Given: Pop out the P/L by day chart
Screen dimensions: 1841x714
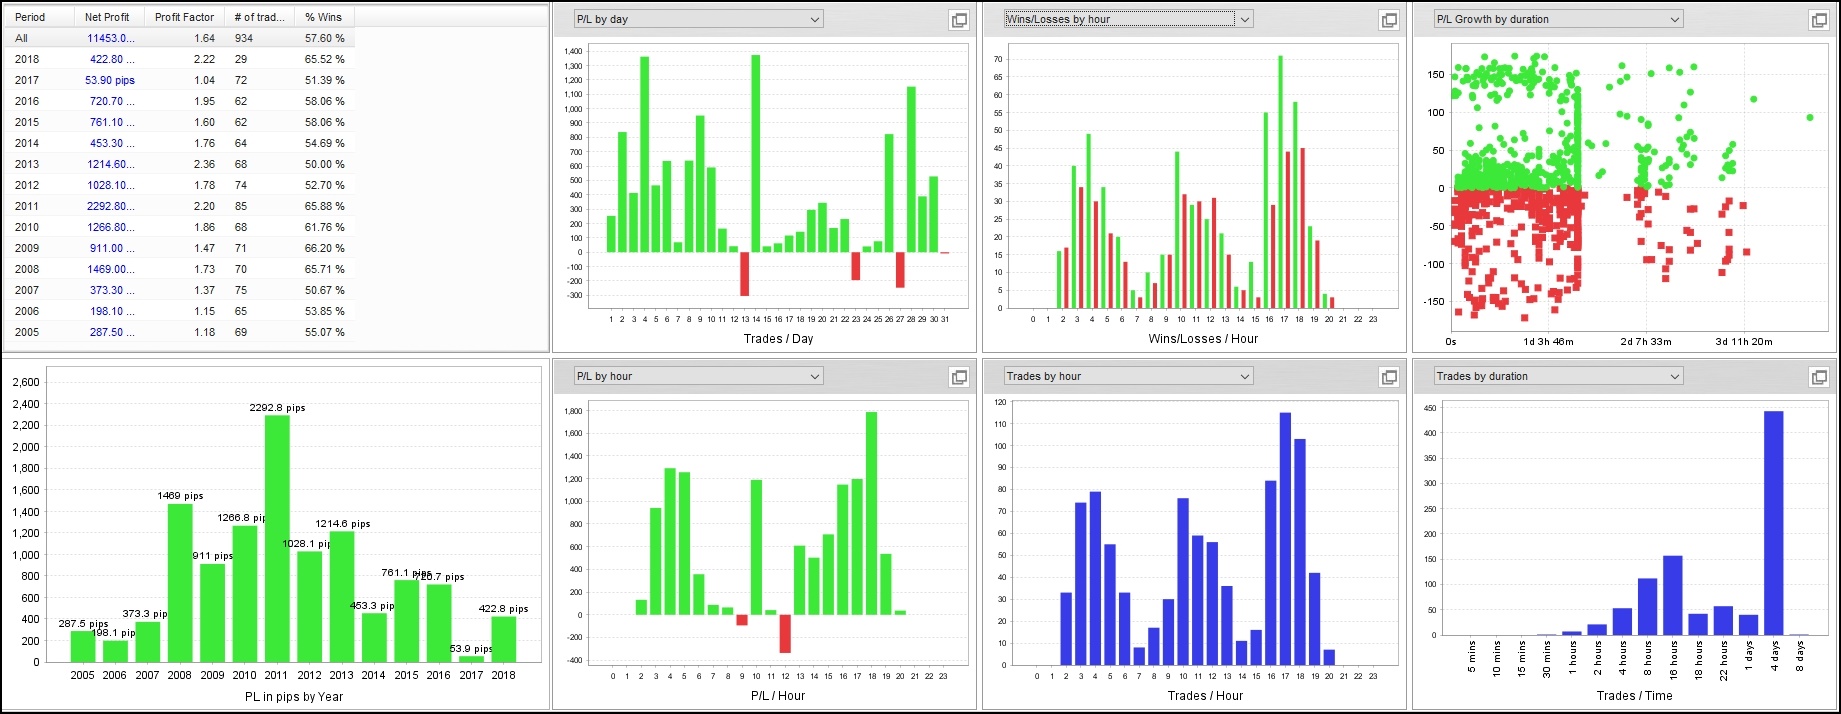Looking at the screenshot, I should click(958, 20).
